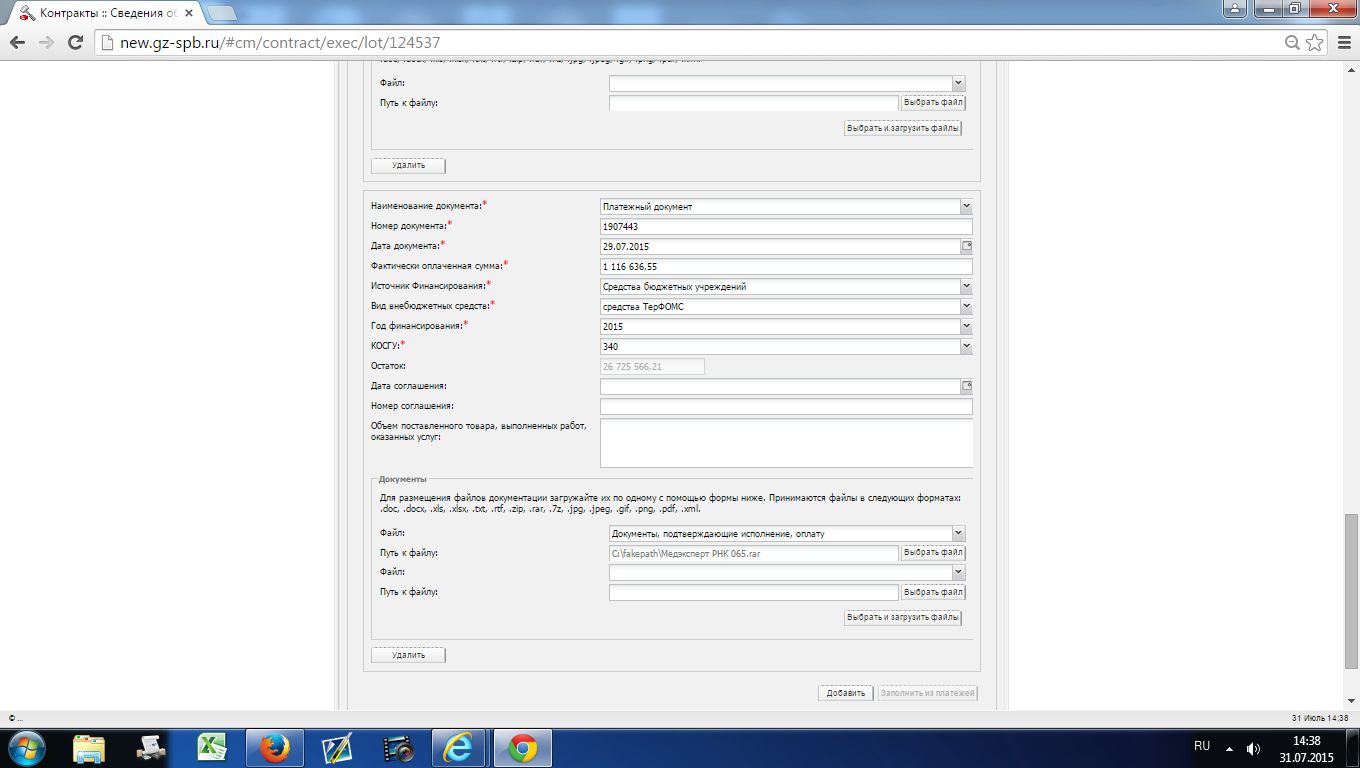
Task: Expand the КОСГУ dropdown showing 340
Action: pyautogui.click(x=966, y=346)
